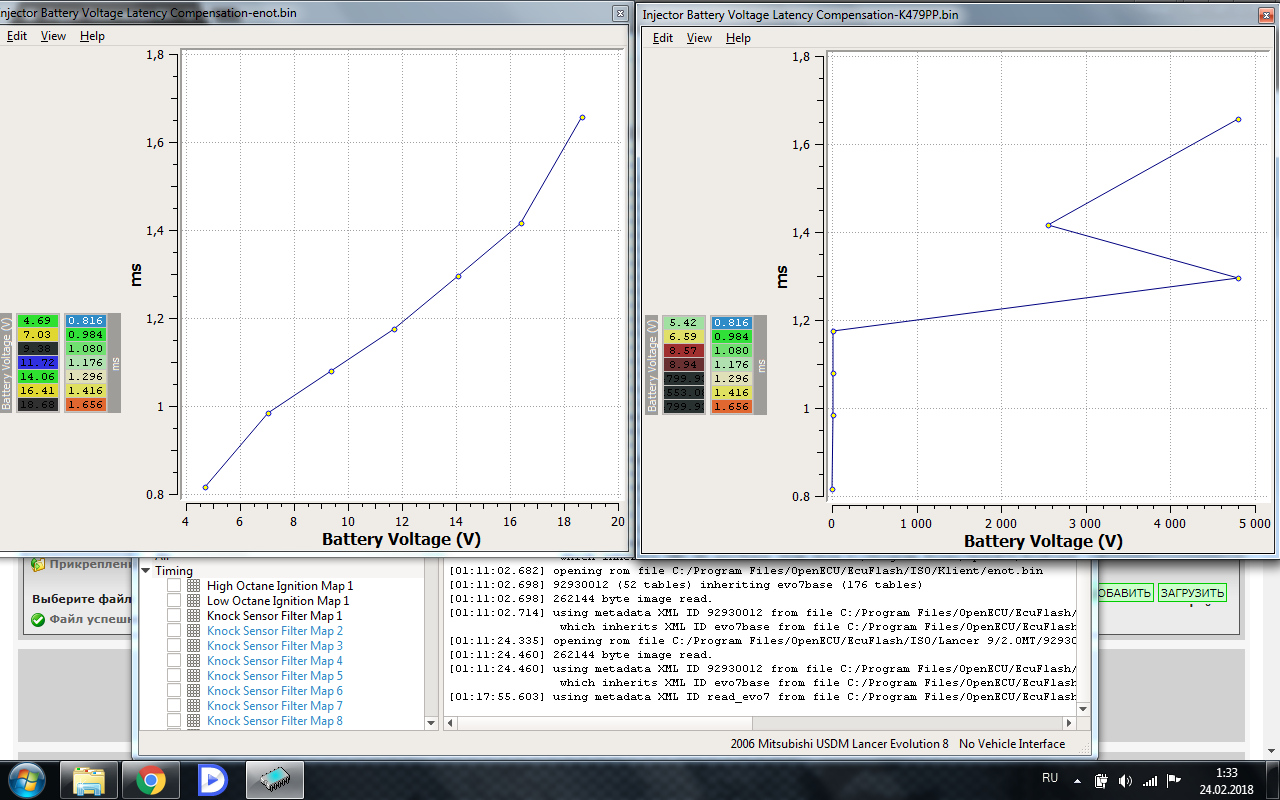Click the volume speaker tray icon
The width and height of the screenshot is (1280, 800).
click(x=1125, y=780)
